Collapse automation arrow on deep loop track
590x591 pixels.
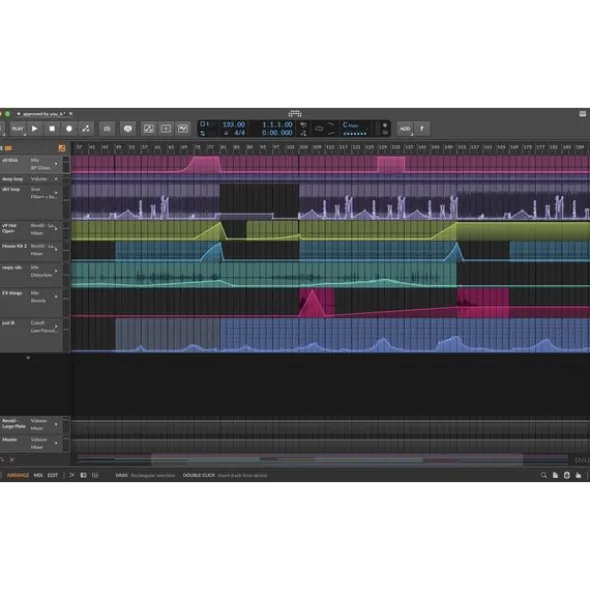pyautogui.click(x=56, y=179)
